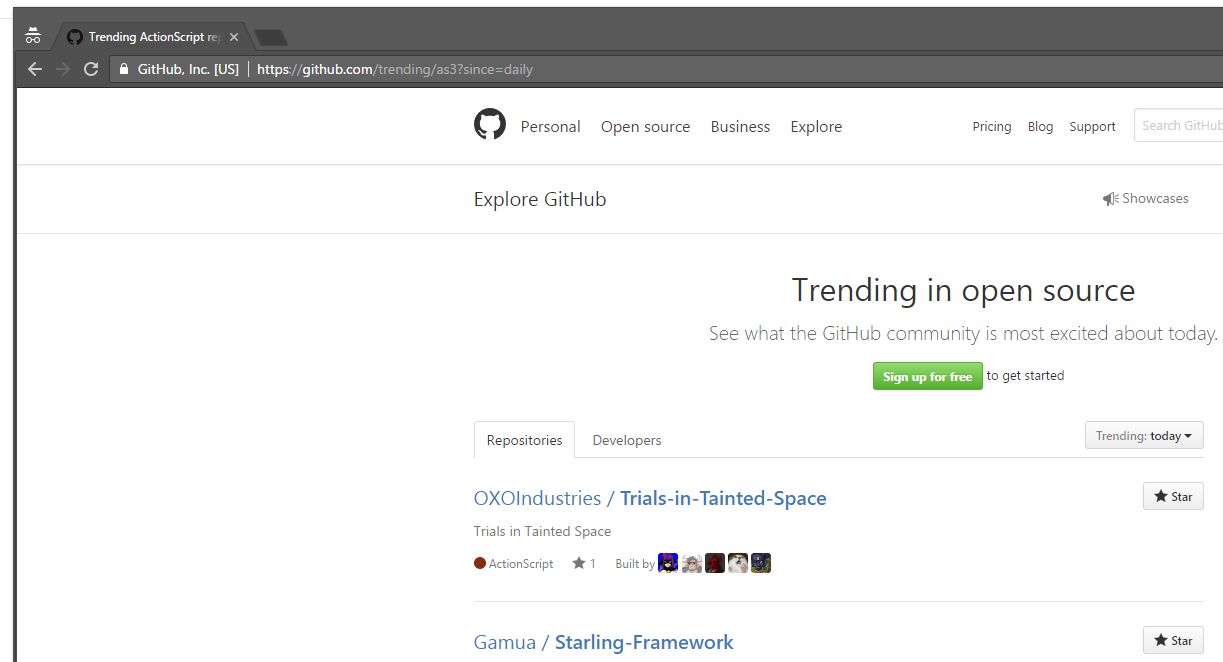This screenshot has width=1223, height=662.
Task: Star the Trials-in-Tainted-Space repository
Action: (x=1173, y=496)
